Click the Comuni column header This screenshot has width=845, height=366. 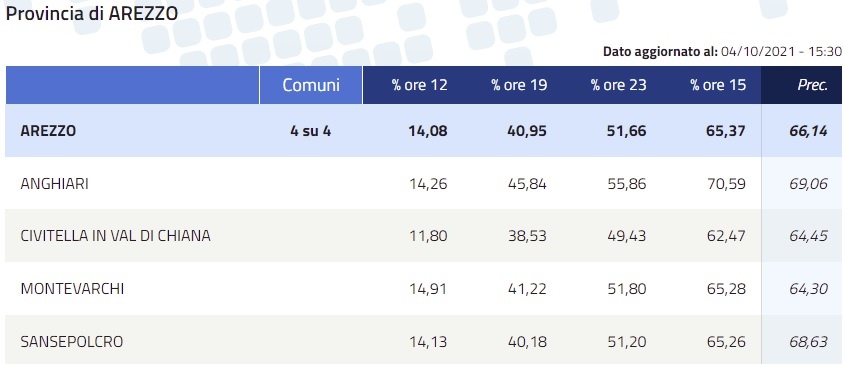coord(311,85)
